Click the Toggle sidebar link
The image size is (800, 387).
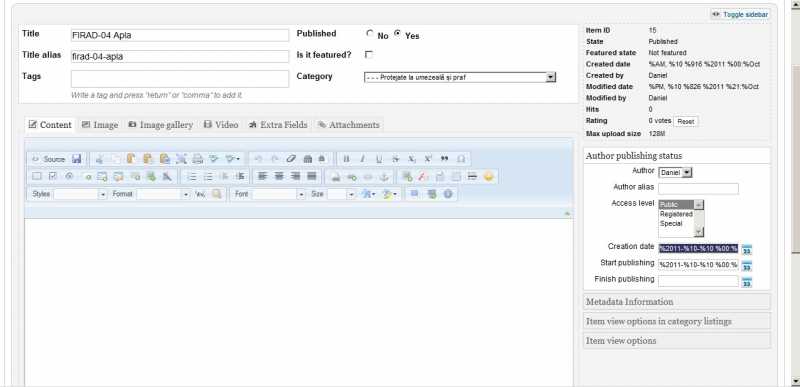click(x=740, y=15)
